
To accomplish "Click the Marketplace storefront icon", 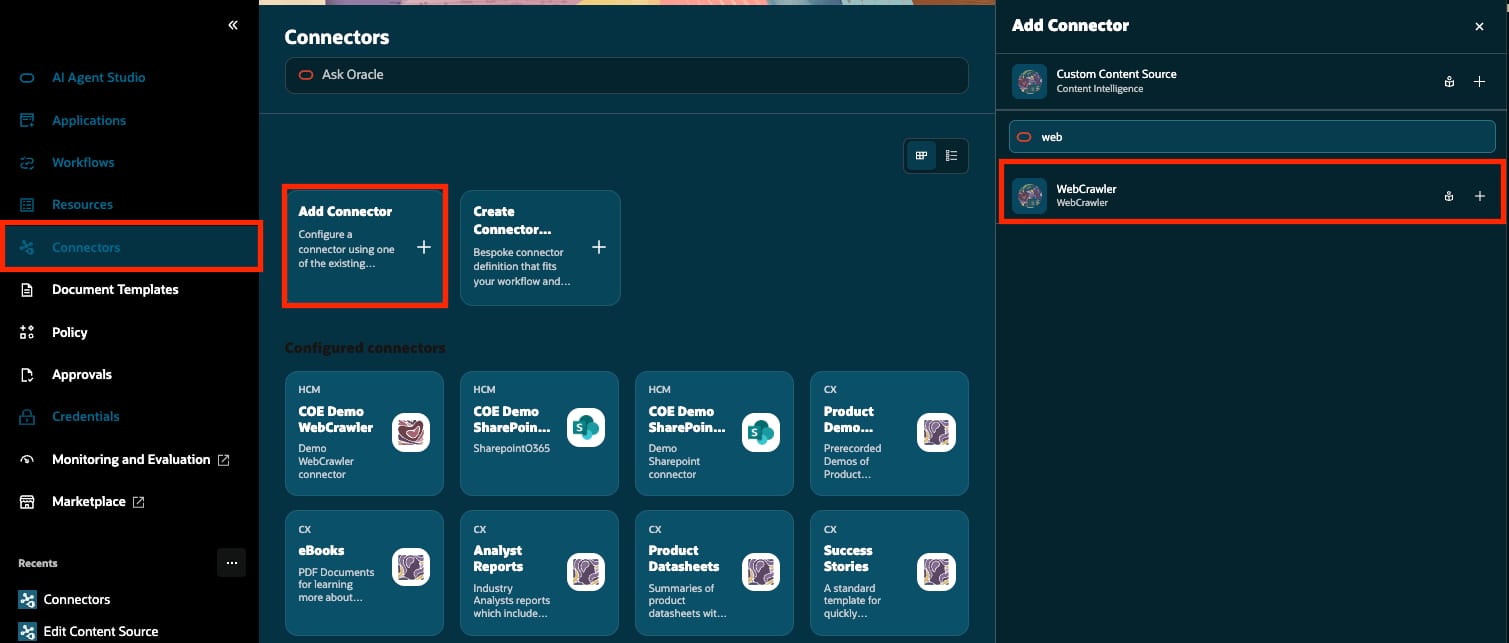I will click(x=28, y=501).
